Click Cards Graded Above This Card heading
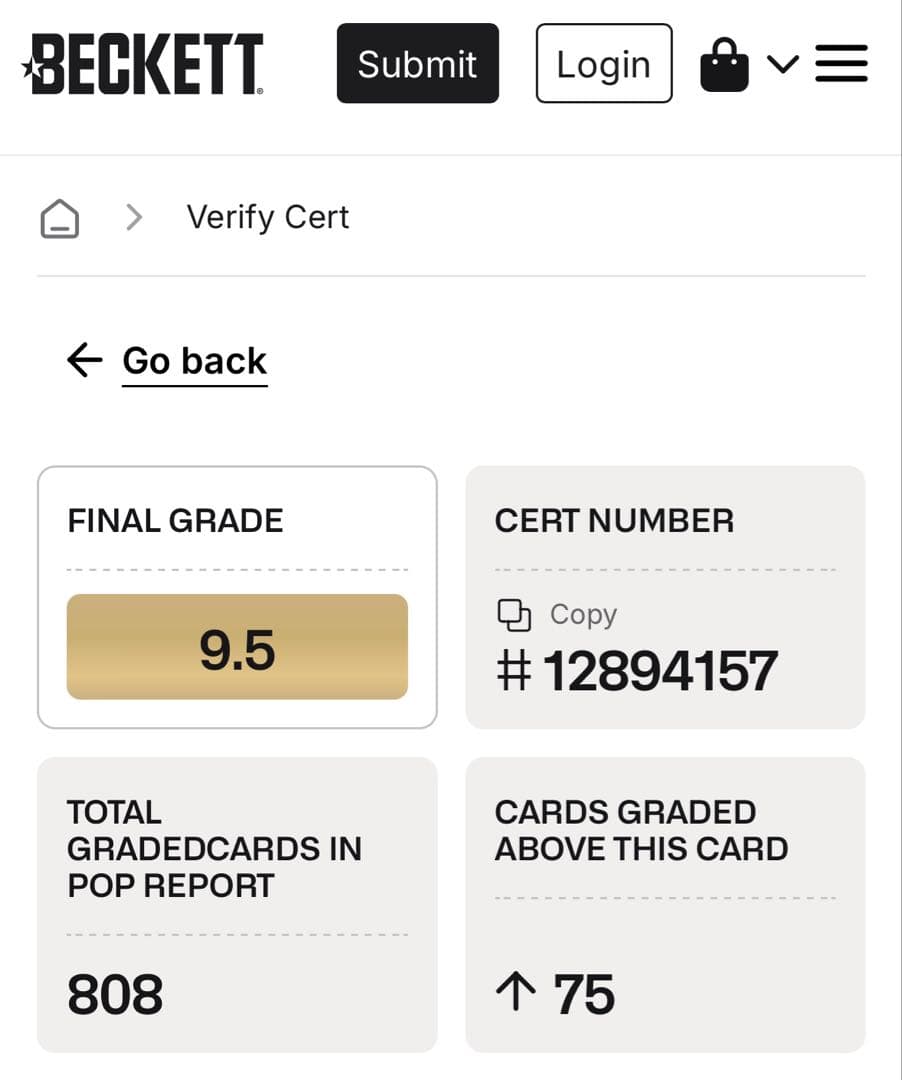902x1080 pixels. 641,830
